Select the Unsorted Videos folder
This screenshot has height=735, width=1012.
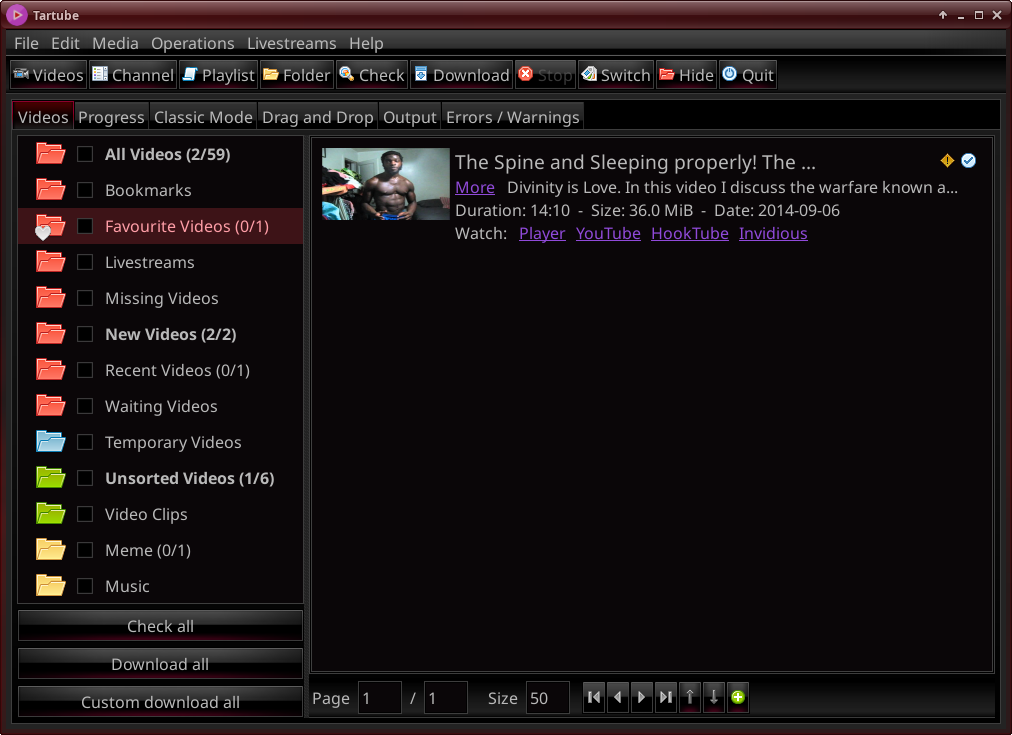tap(189, 478)
